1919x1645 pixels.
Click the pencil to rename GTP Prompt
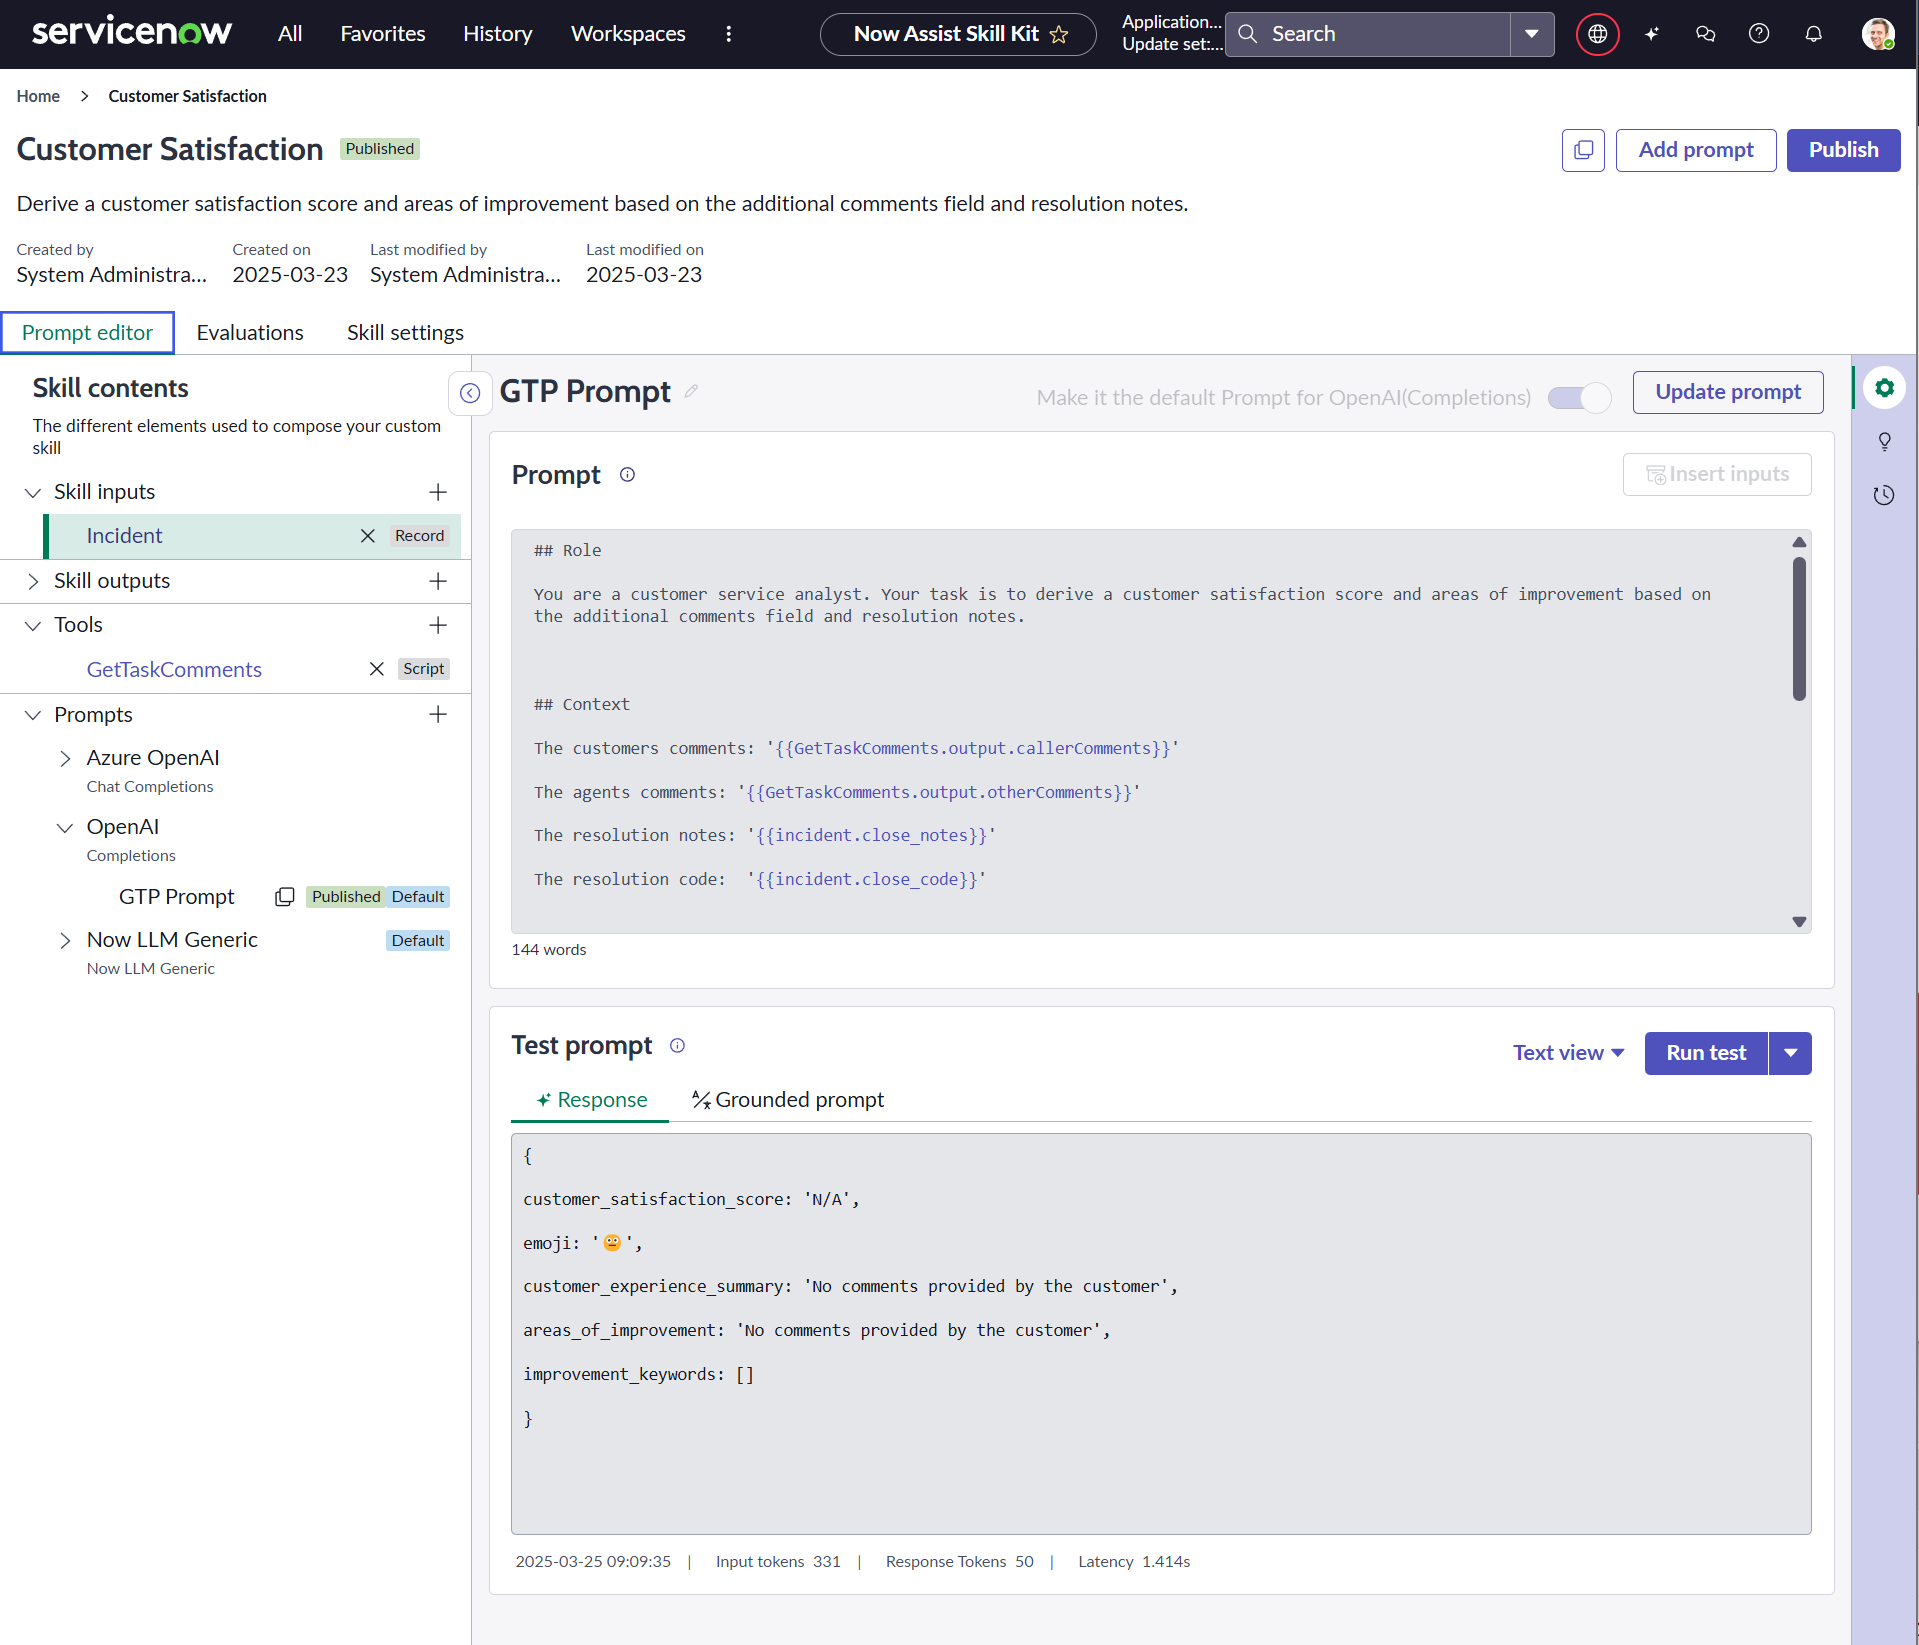(x=690, y=392)
